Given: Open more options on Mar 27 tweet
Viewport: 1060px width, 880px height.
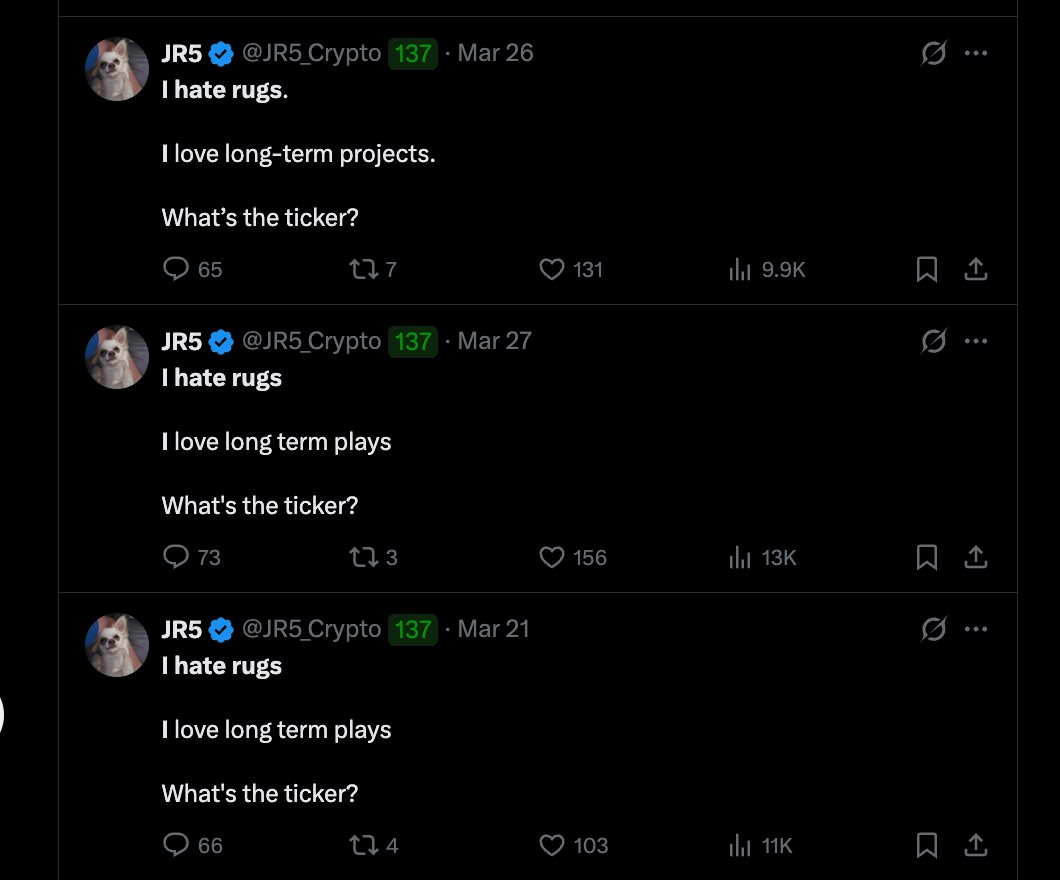Looking at the screenshot, I should point(976,342).
